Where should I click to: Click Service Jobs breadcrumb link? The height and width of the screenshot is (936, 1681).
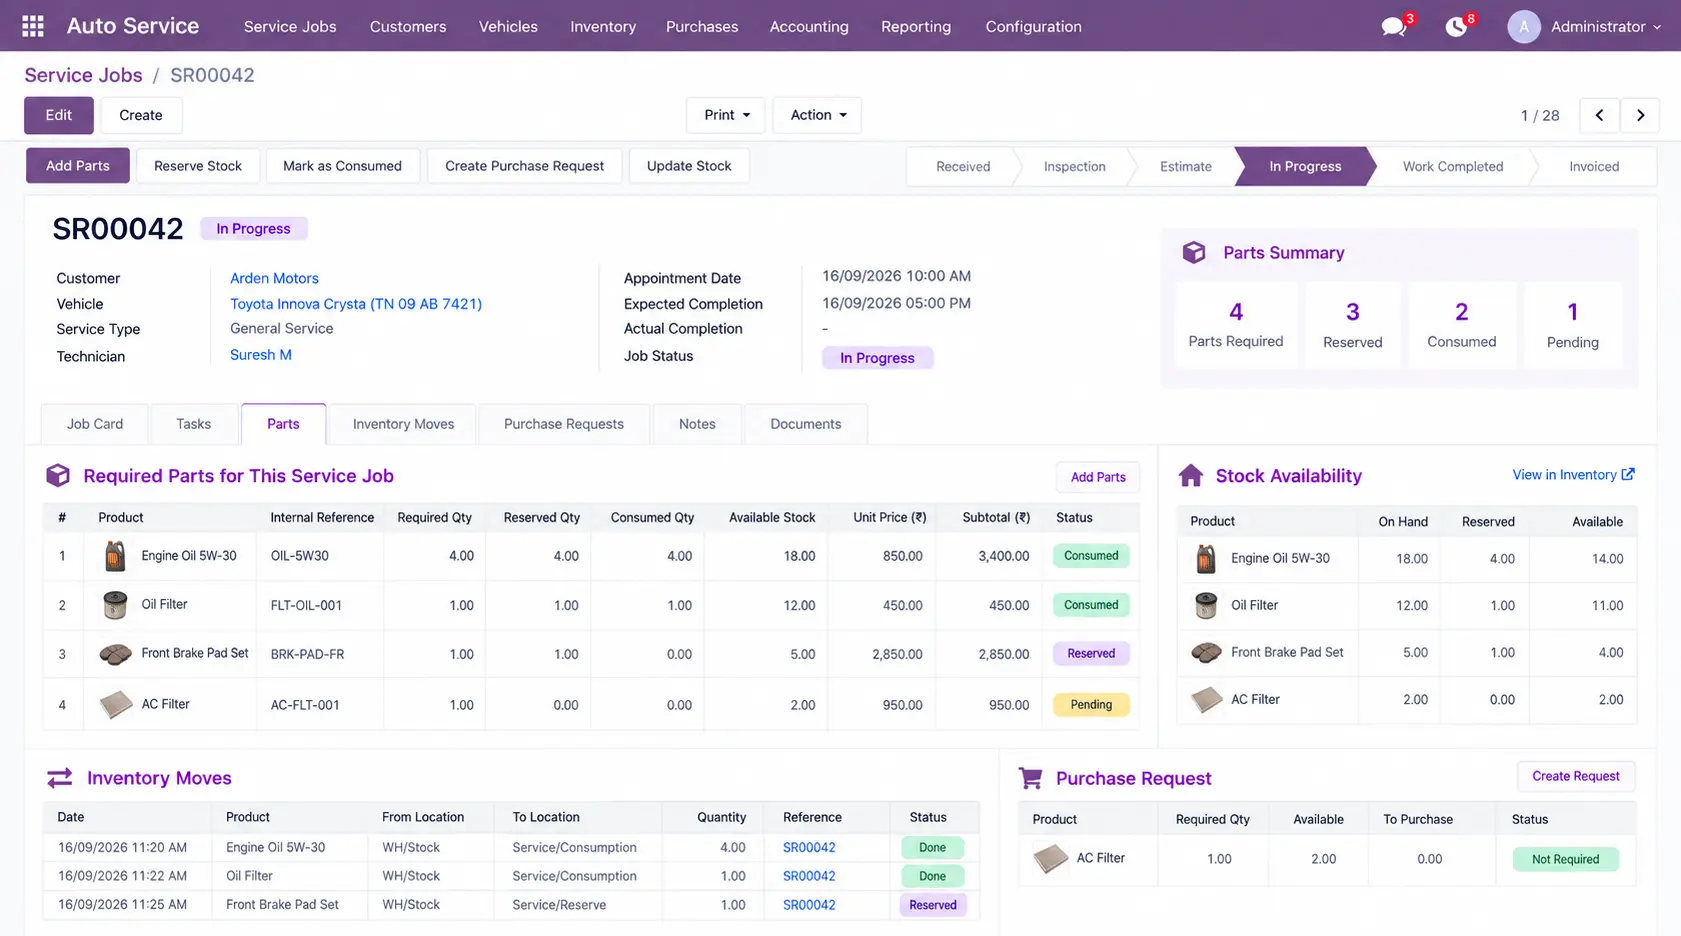pos(83,75)
